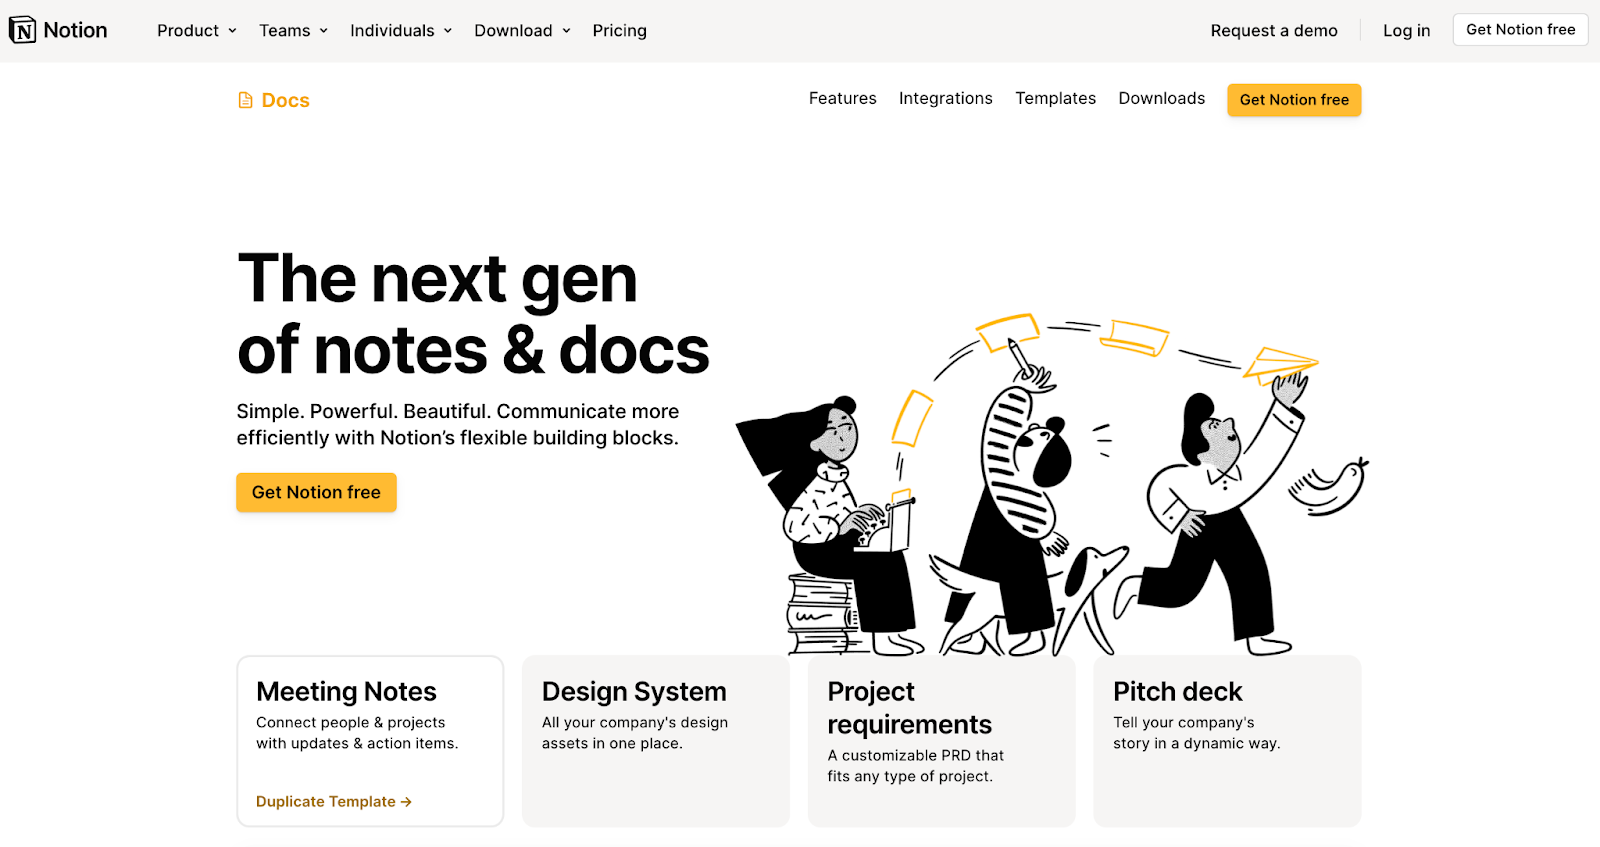Click 'The next gen of notes & docs' heading
The height and width of the screenshot is (847, 1600).
pos(473,314)
